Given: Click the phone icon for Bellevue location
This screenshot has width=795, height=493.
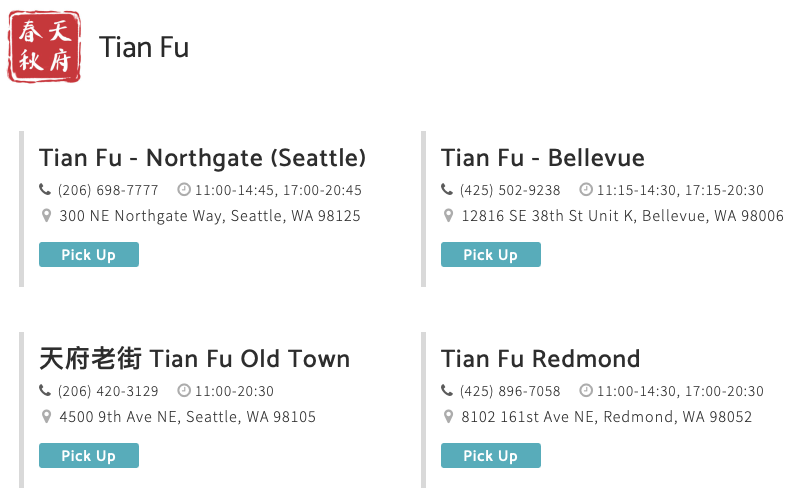Looking at the screenshot, I should (447, 189).
